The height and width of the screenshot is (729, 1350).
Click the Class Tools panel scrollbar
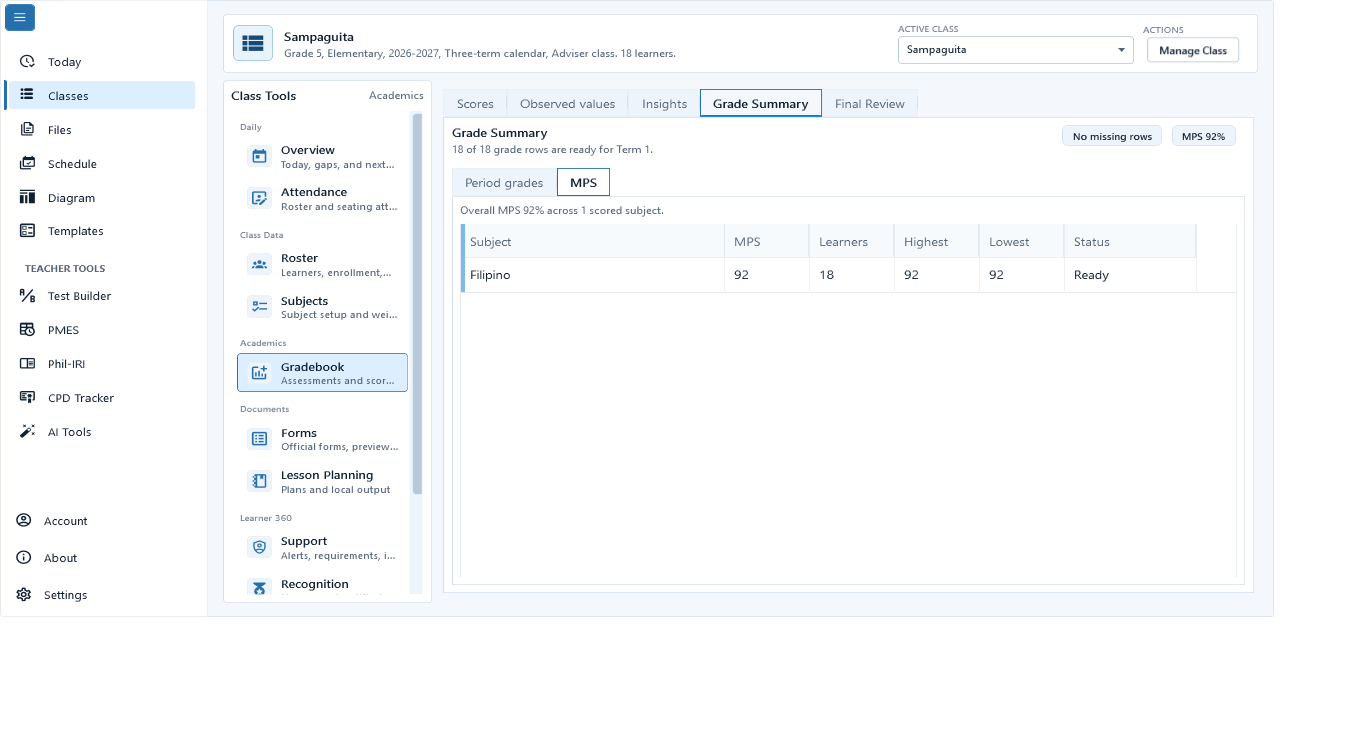click(417, 303)
